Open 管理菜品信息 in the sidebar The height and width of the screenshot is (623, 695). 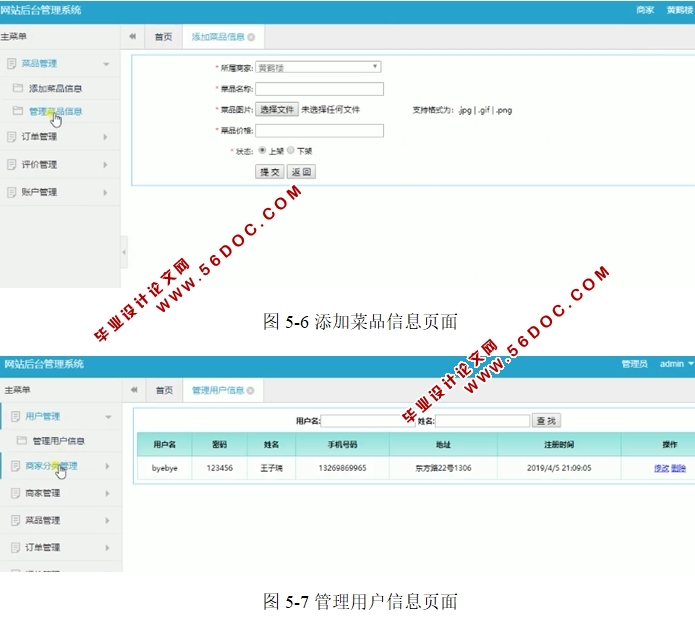[56, 112]
